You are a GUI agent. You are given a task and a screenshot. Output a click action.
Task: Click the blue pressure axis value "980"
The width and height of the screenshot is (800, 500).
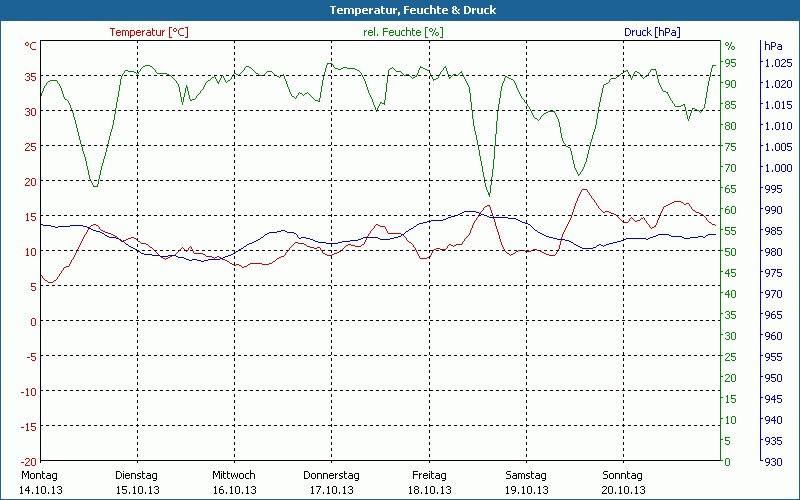(x=773, y=252)
